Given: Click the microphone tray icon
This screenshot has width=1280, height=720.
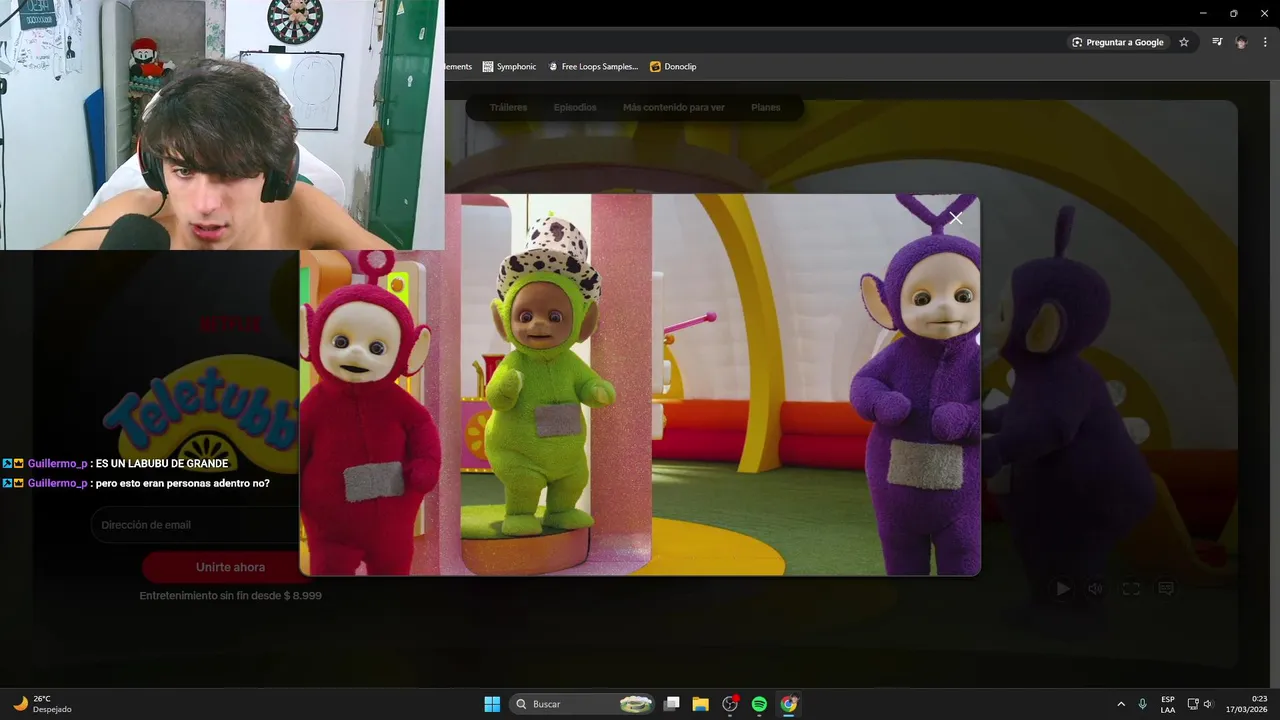Looking at the screenshot, I should click(x=1143, y=704).
